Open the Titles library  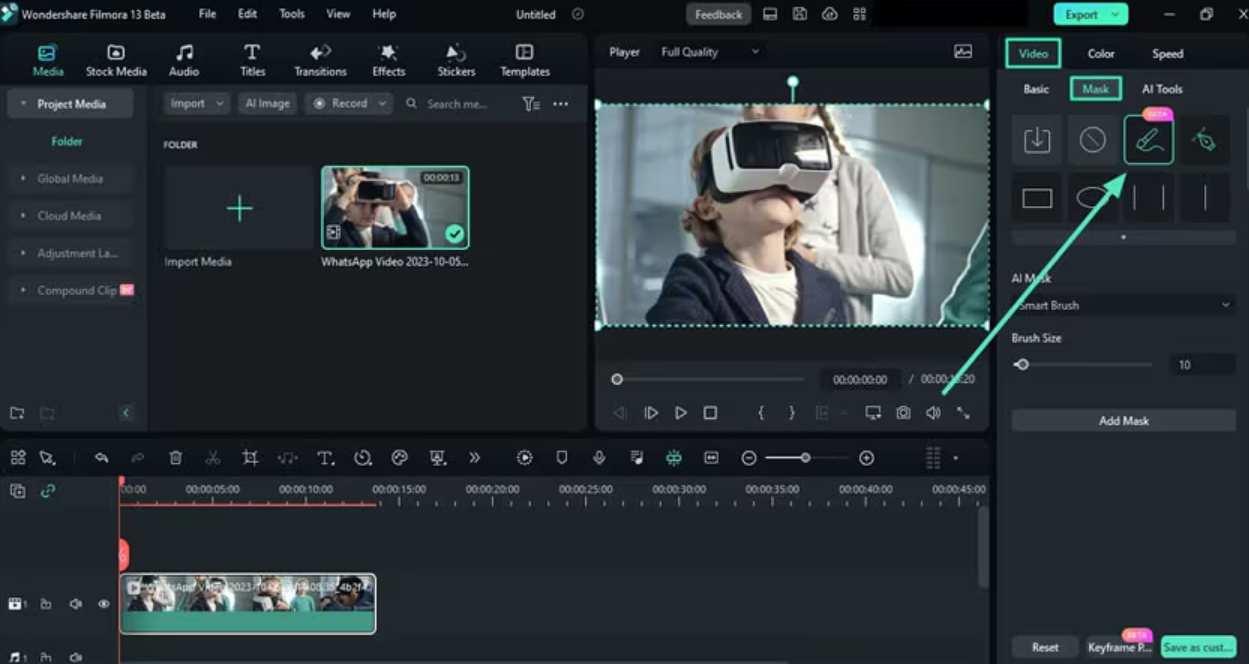coord(252,60)
